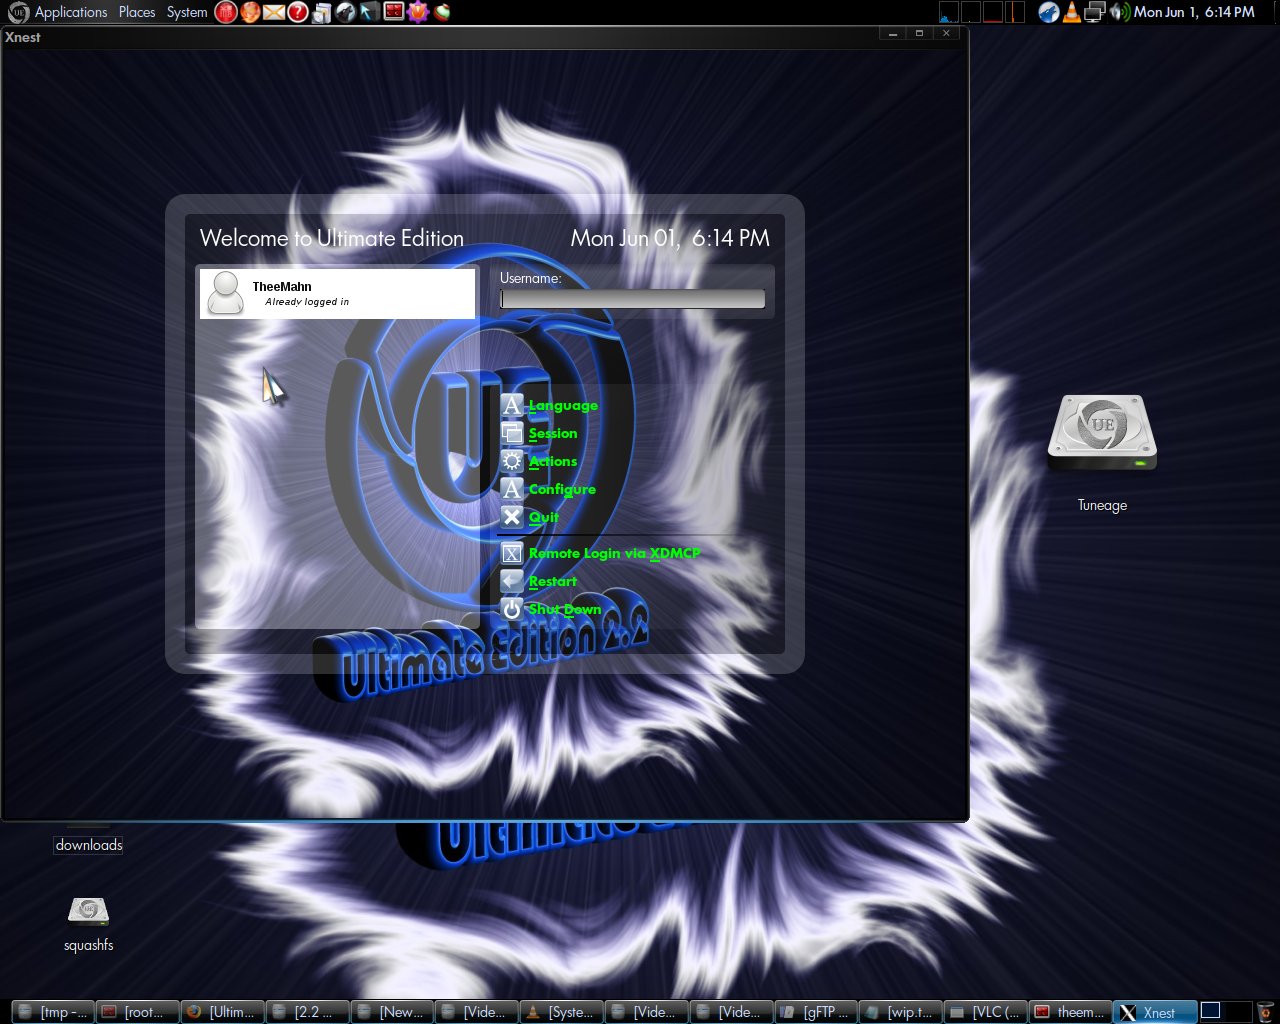Click Configure in the login greeter

click(x=562, y=489)
